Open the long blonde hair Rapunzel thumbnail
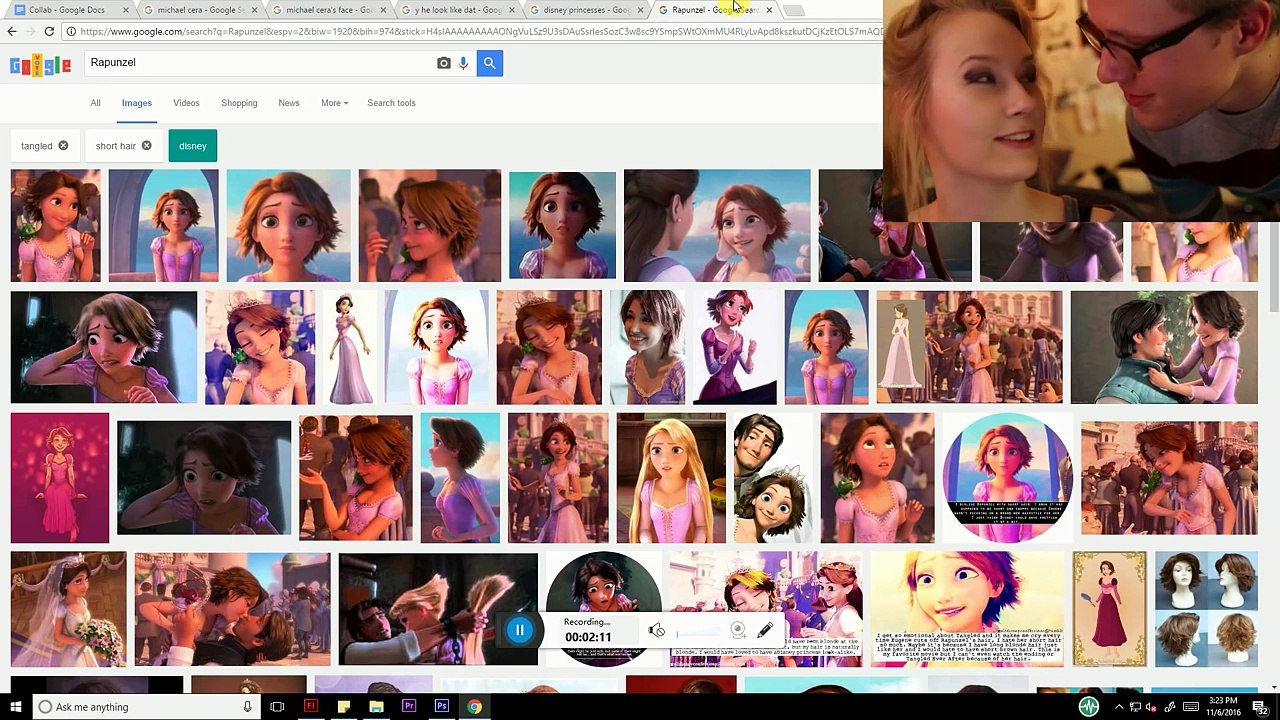The width and height of the screenshot is (1280, 720). click(671, 478)
